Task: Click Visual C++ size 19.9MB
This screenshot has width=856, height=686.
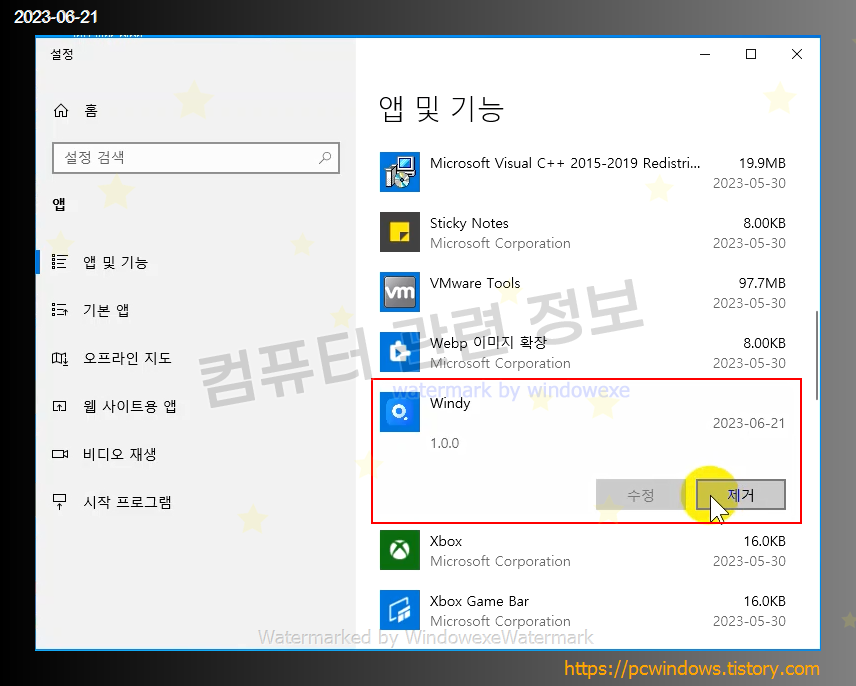Action: point(762,163)
